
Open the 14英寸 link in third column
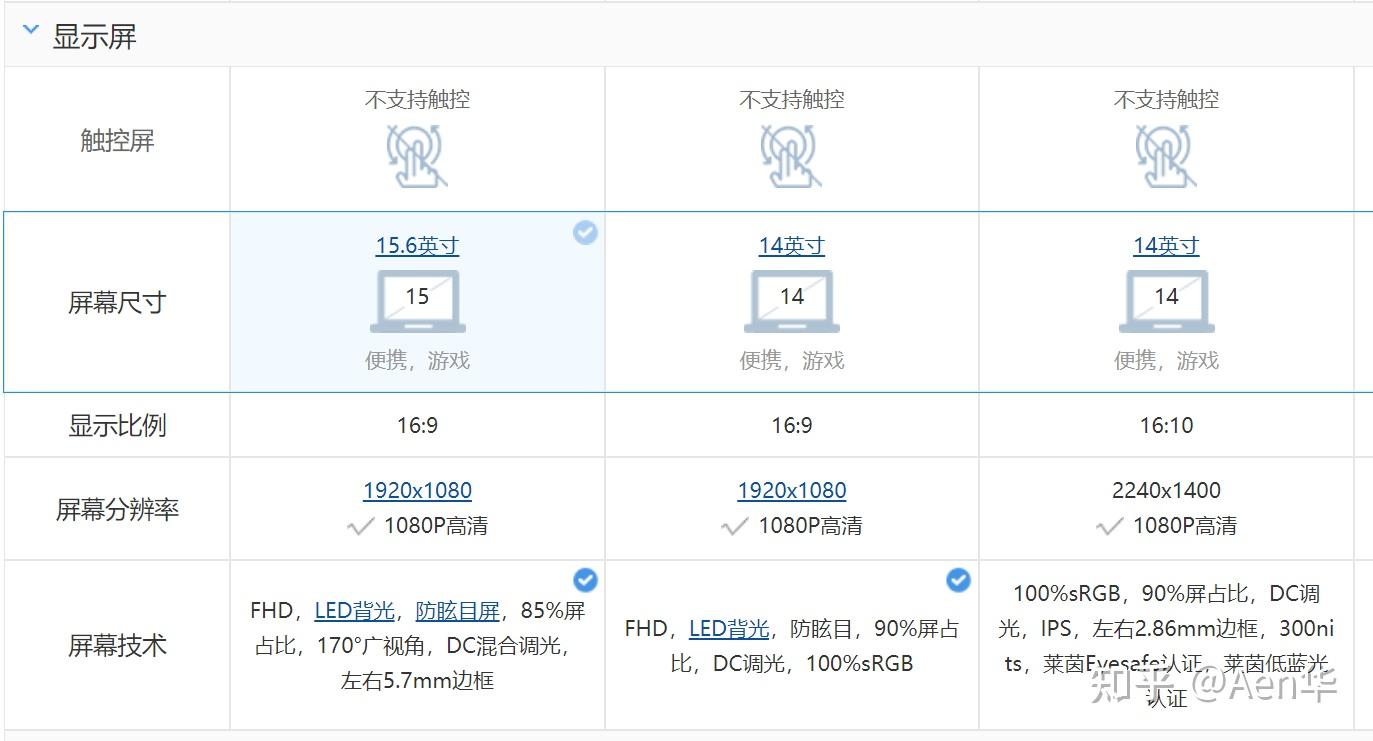pyautogui.click(x=1166, y=246)
